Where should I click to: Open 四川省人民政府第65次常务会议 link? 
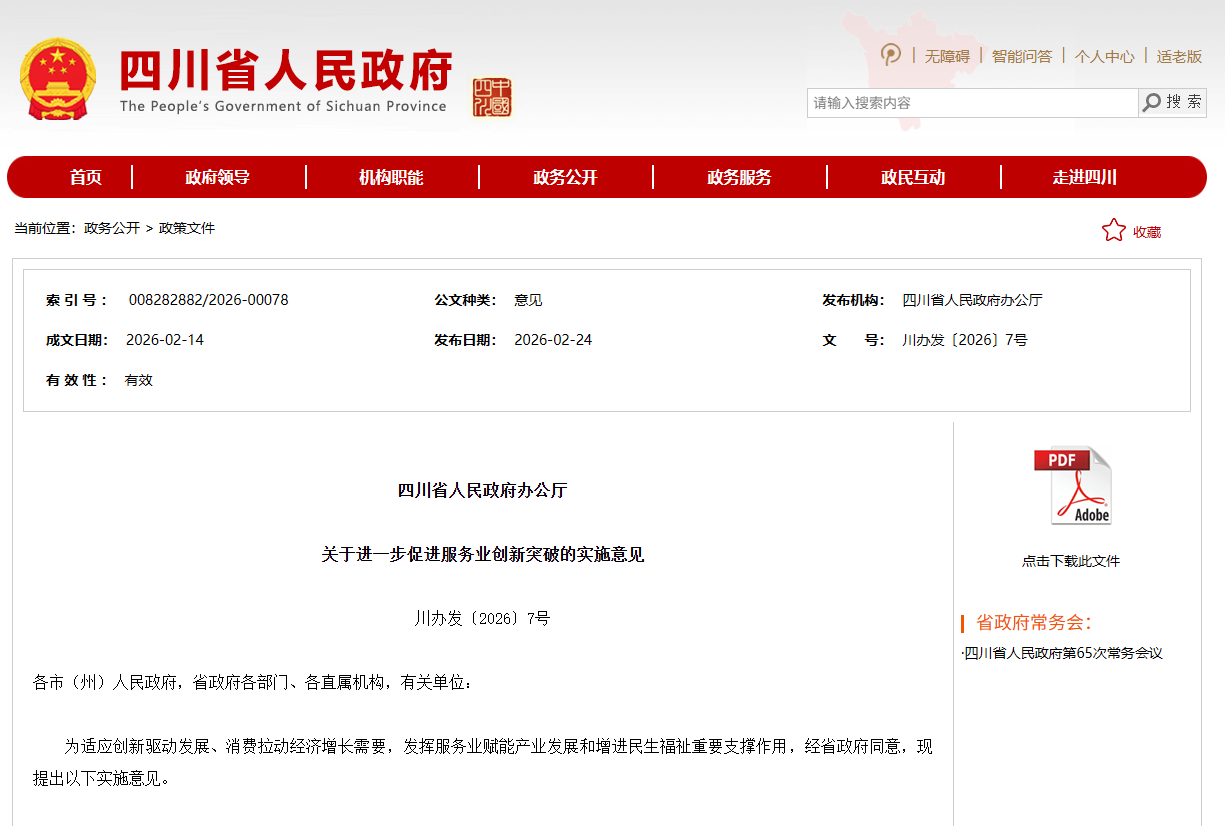click(1064, 653)
